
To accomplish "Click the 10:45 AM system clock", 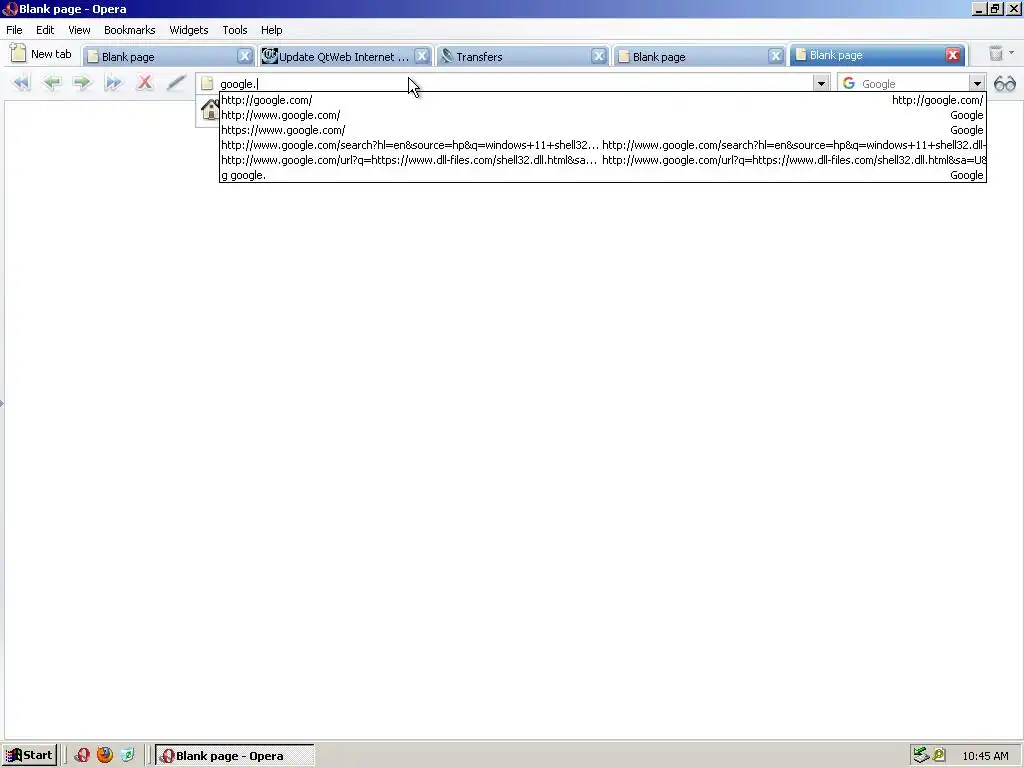I will coord(985,756).
